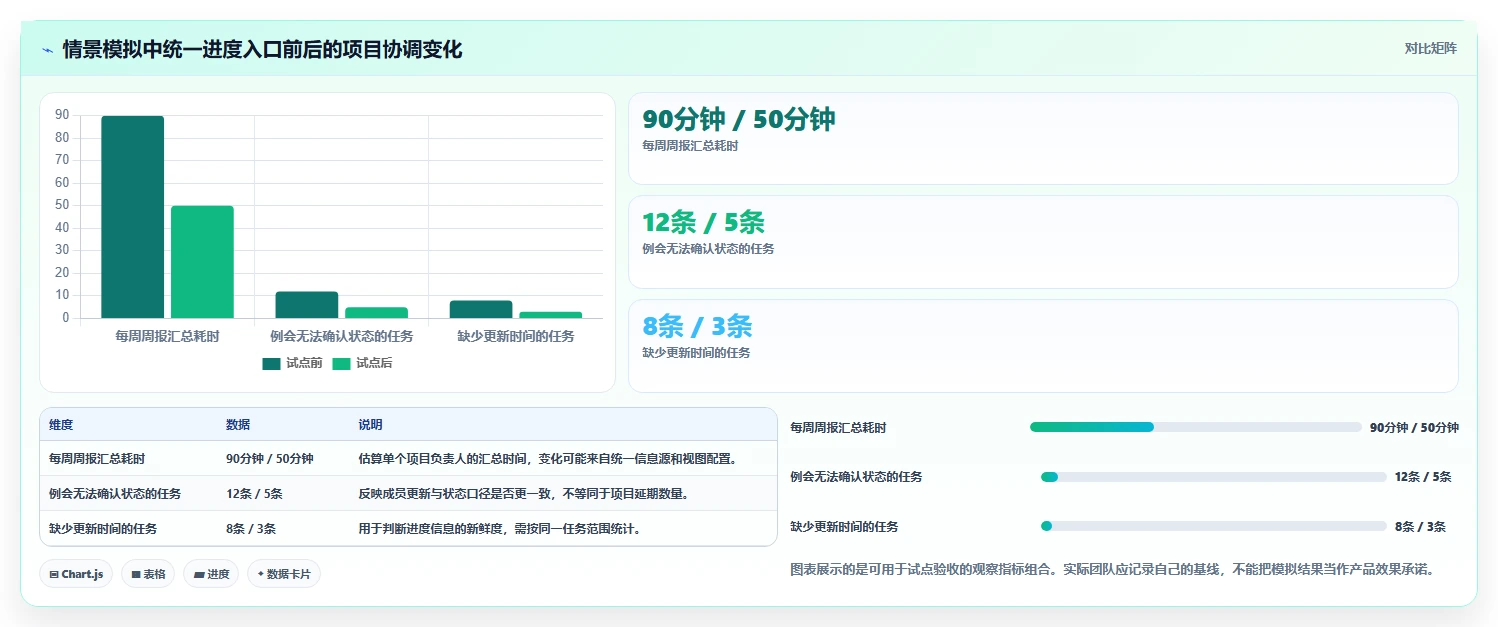Click the footnote starting 图表展示的是
The width and height of the screenshot is (1498, 627).
pos(1115,570)
